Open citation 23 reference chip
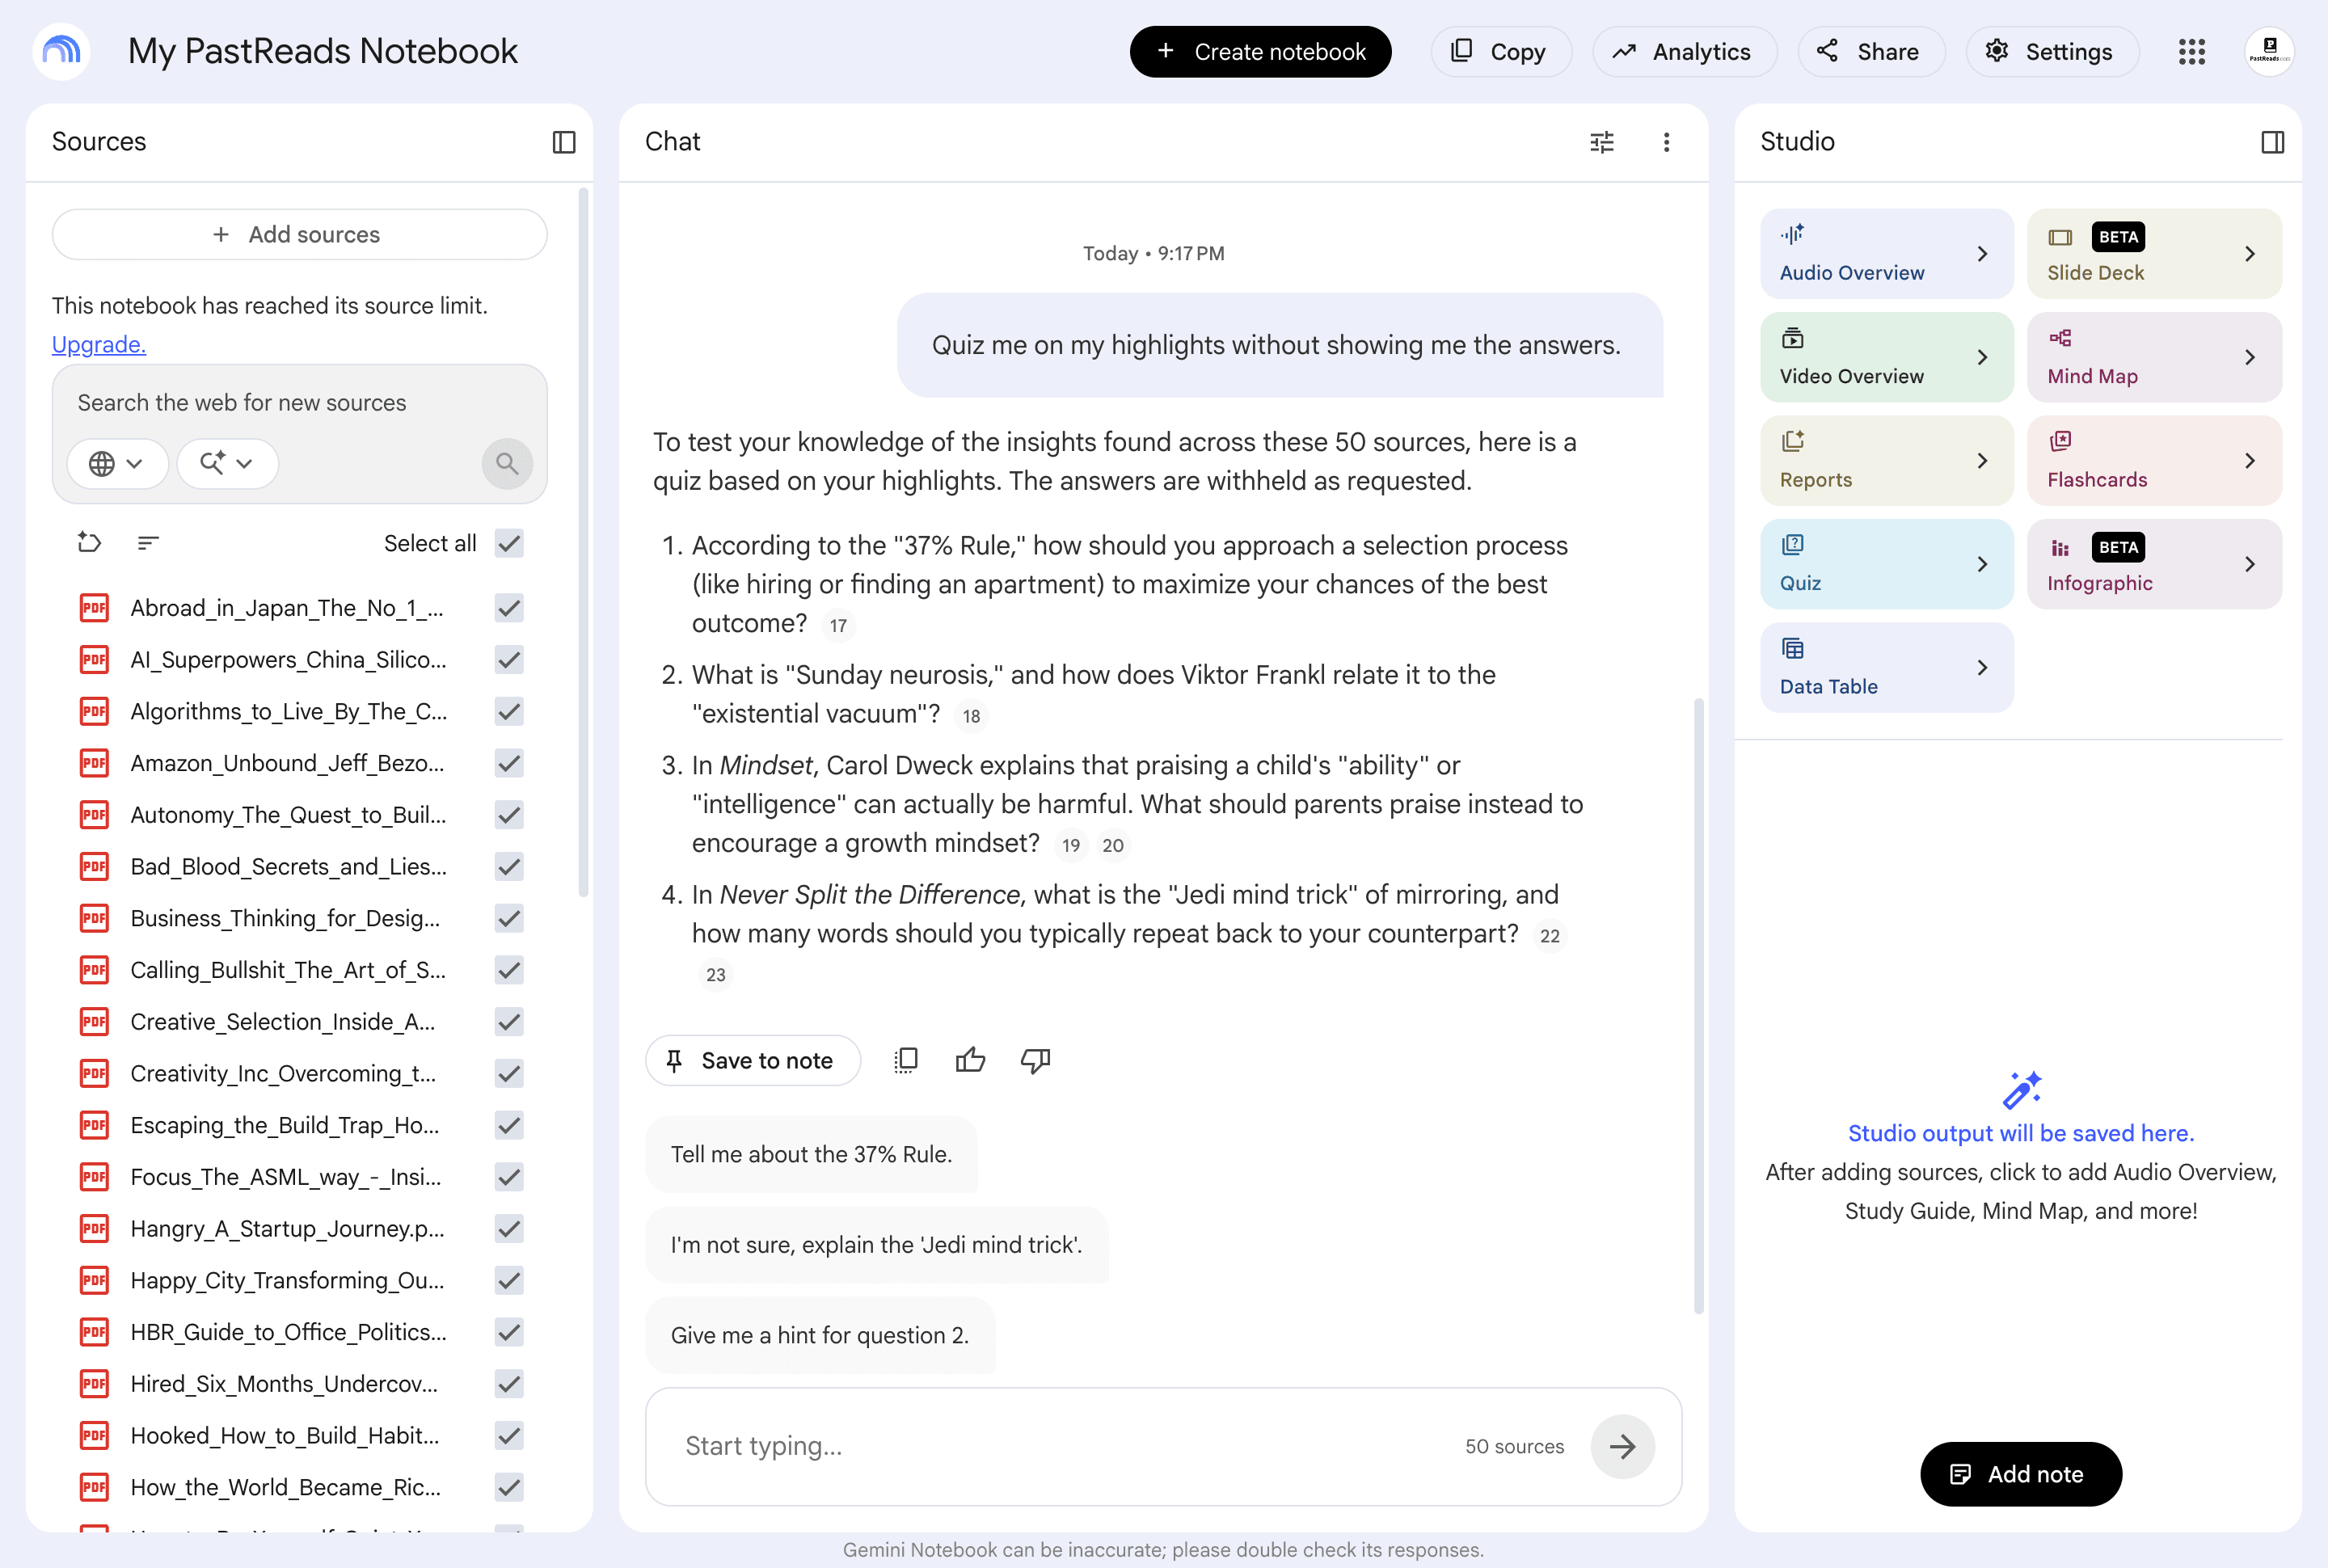 [715, 974]
